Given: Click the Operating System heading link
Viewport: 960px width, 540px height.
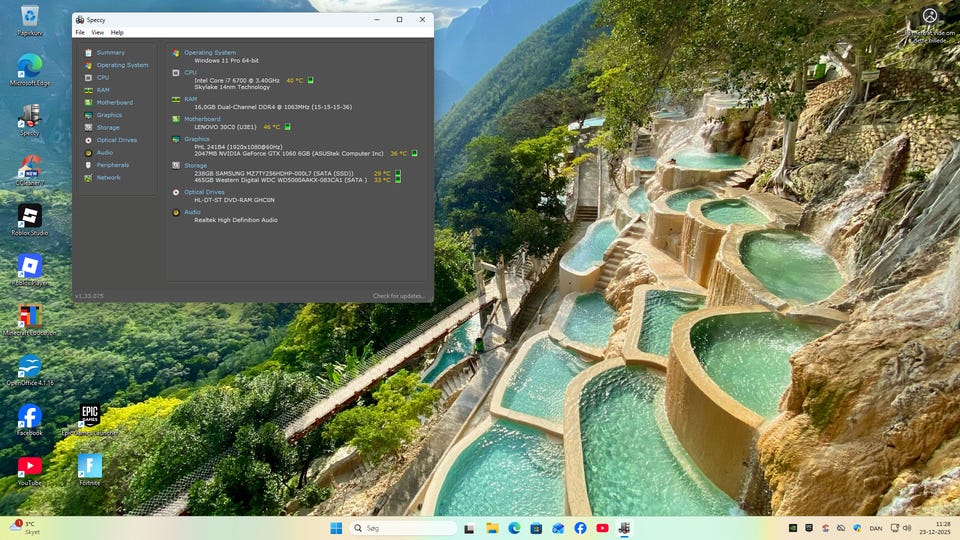Looking at the screenshot, I should pos(210,52).
